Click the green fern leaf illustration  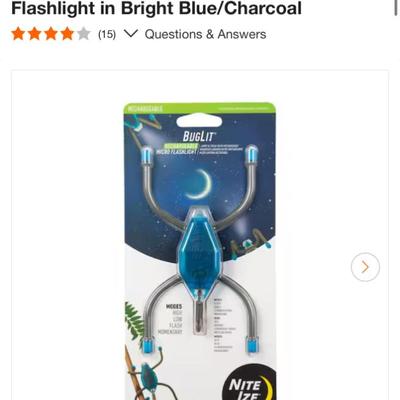click(x=131, y=321)
